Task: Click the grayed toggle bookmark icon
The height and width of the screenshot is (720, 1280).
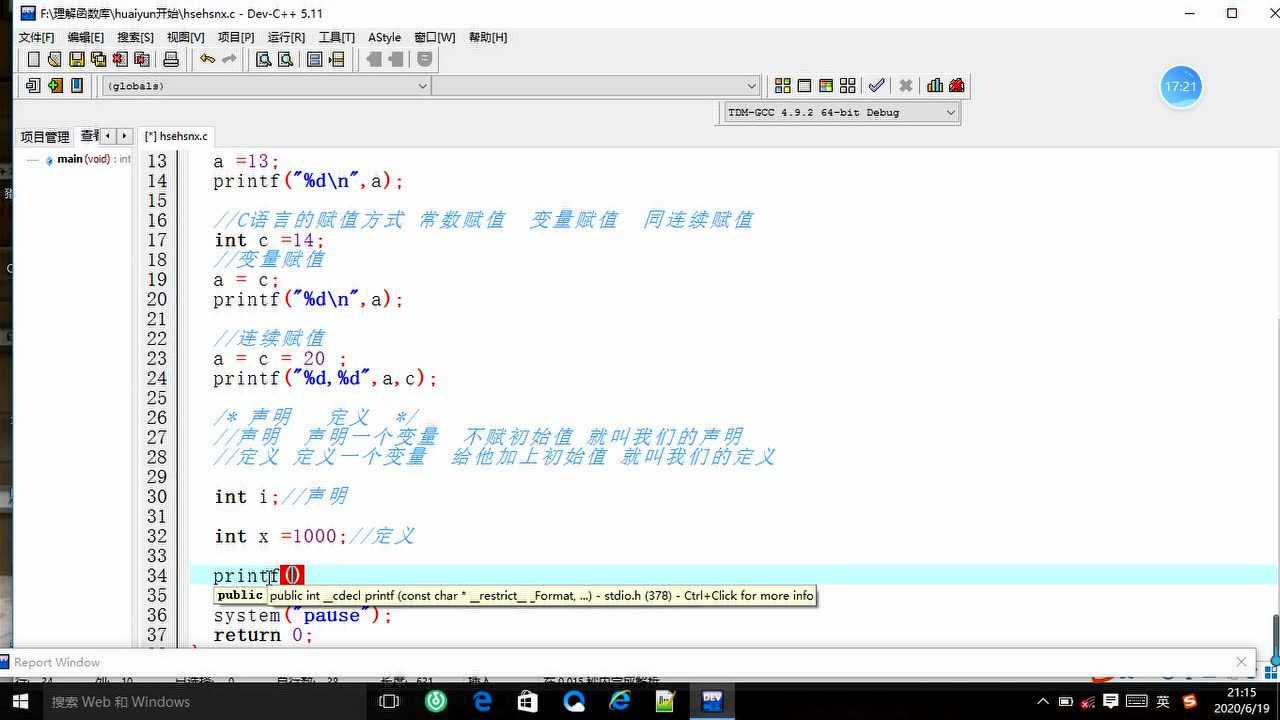Action: pos(374,60)
